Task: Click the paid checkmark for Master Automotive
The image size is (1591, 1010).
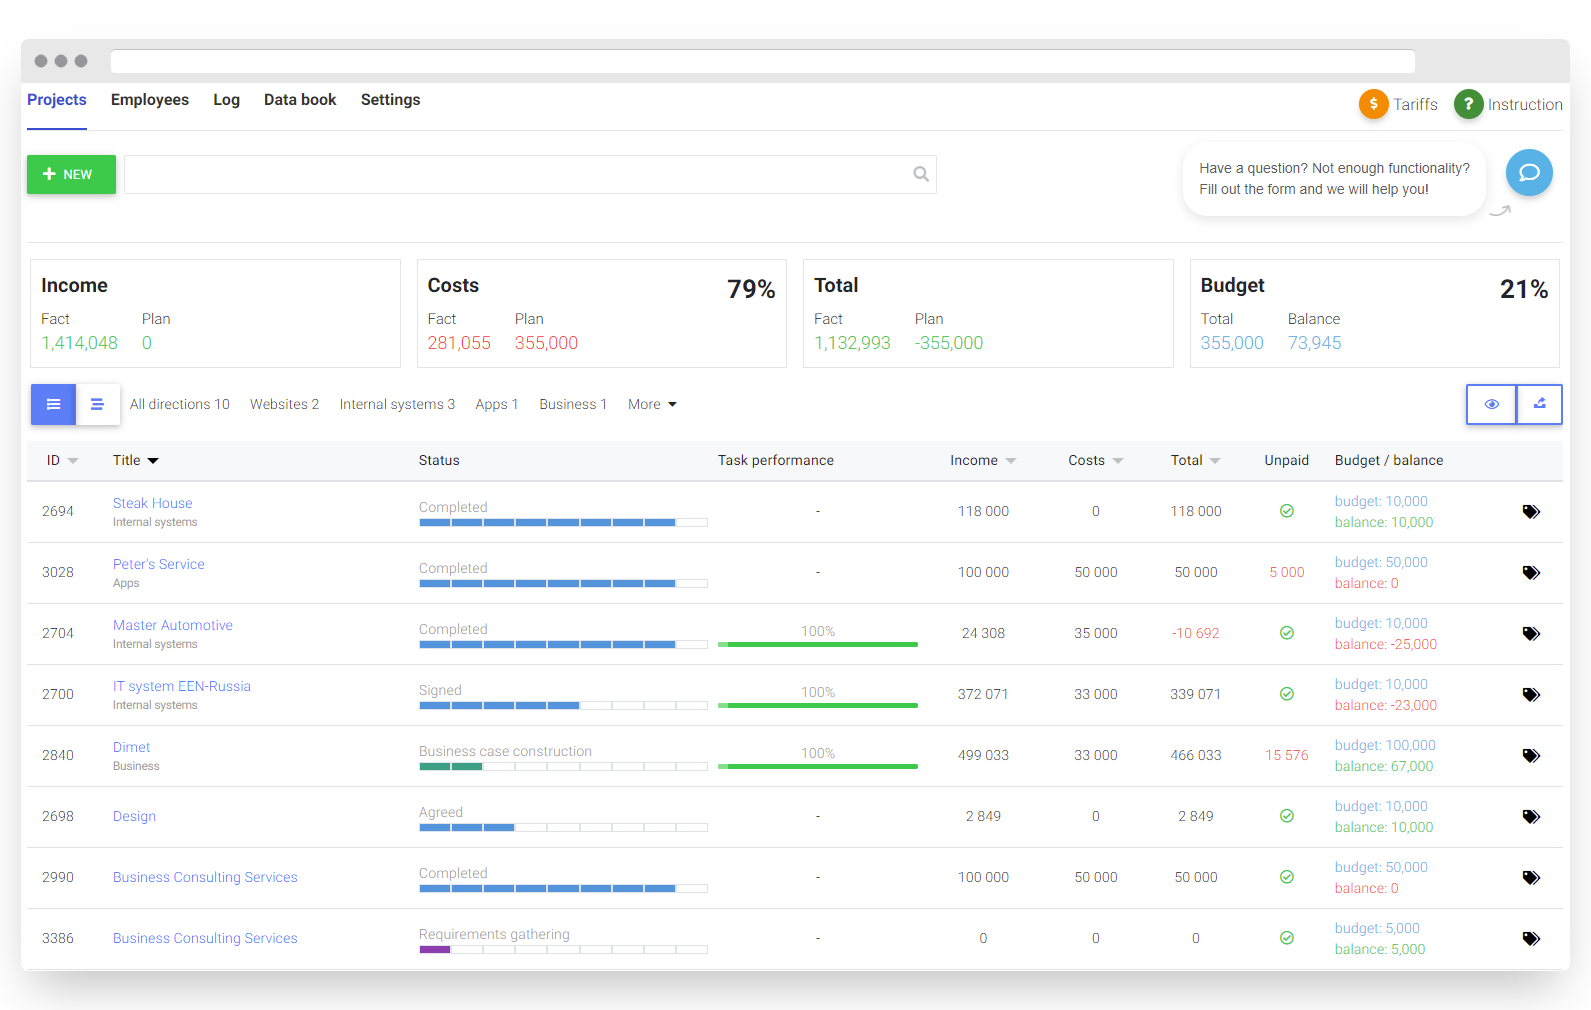Action: click(1286, 633)
